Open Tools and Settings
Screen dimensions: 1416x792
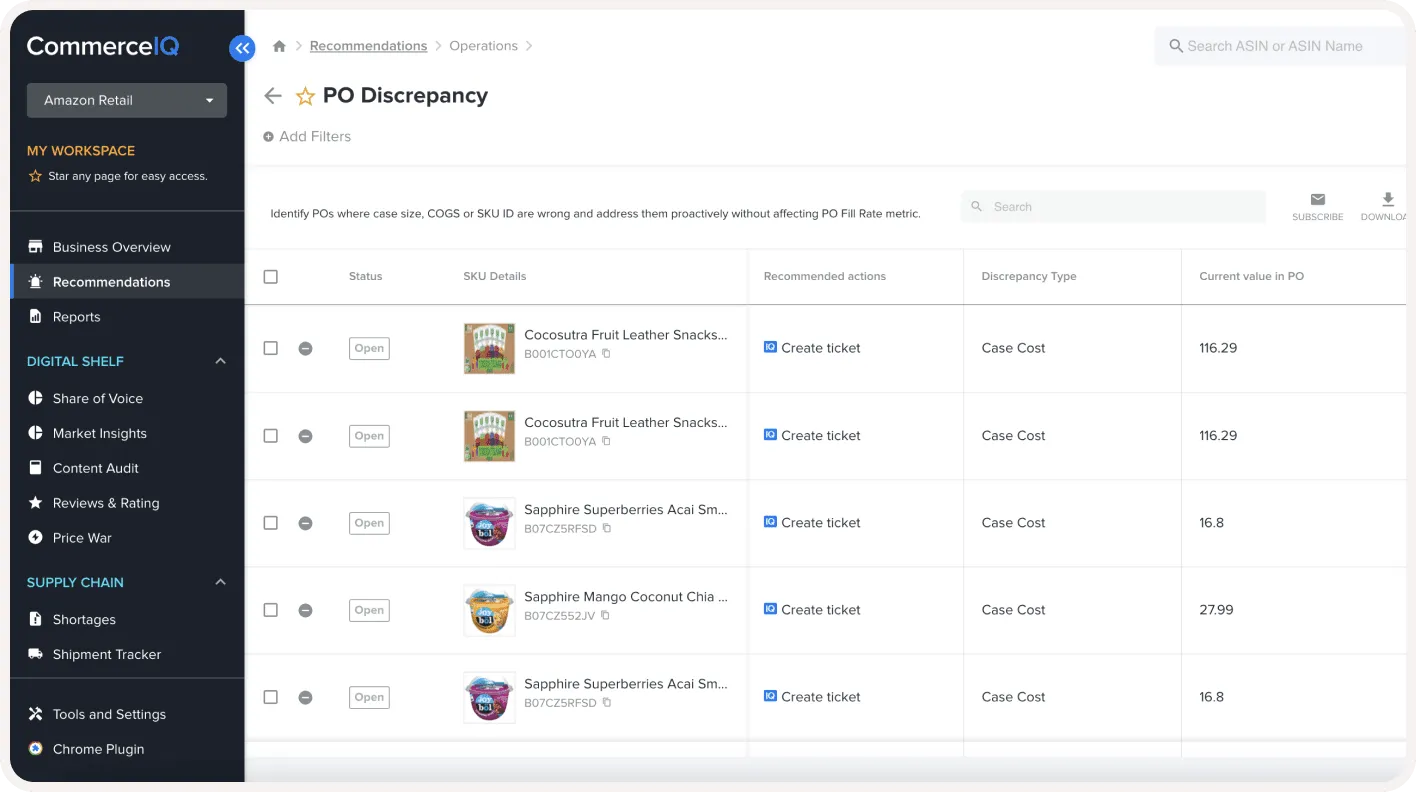110,714
